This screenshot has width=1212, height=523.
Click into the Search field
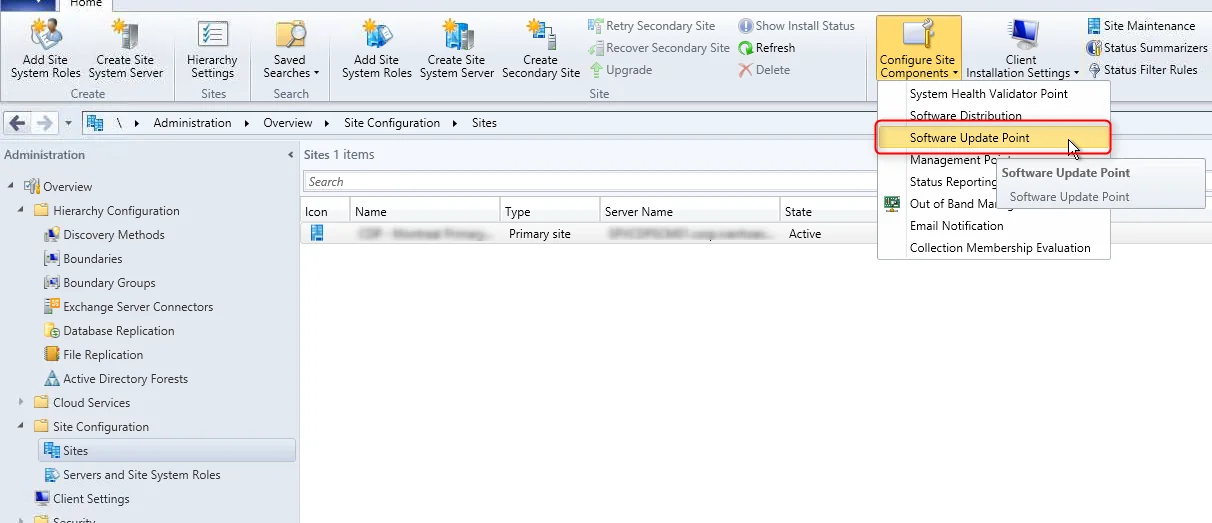tap(590, 182)
